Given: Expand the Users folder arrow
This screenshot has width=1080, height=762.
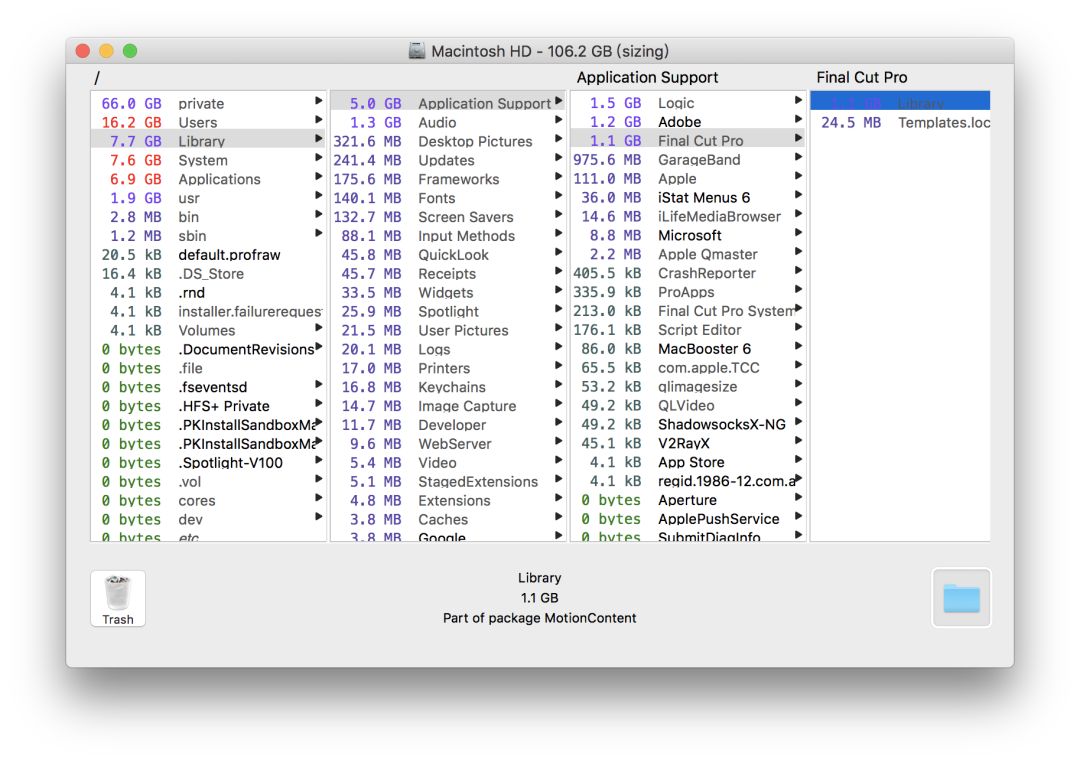Looking at the screenshot, I should click(x=318, y=120).
